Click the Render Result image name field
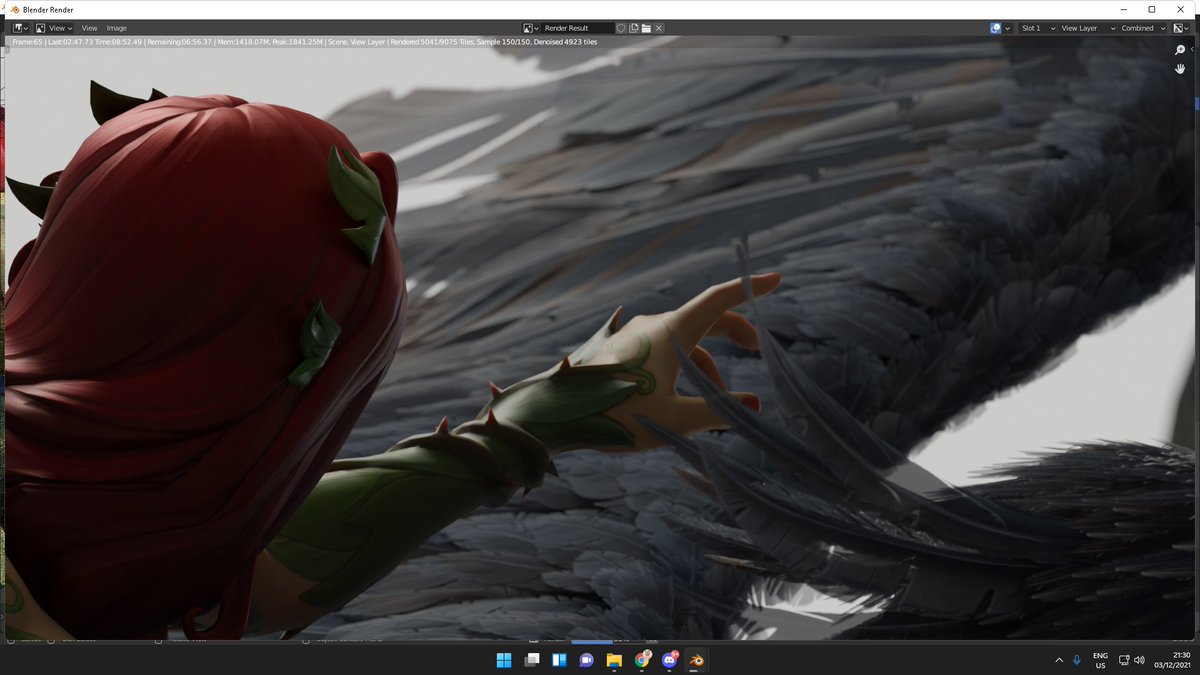The height and width of the screenshot is (675, 1200). [577, 28]
